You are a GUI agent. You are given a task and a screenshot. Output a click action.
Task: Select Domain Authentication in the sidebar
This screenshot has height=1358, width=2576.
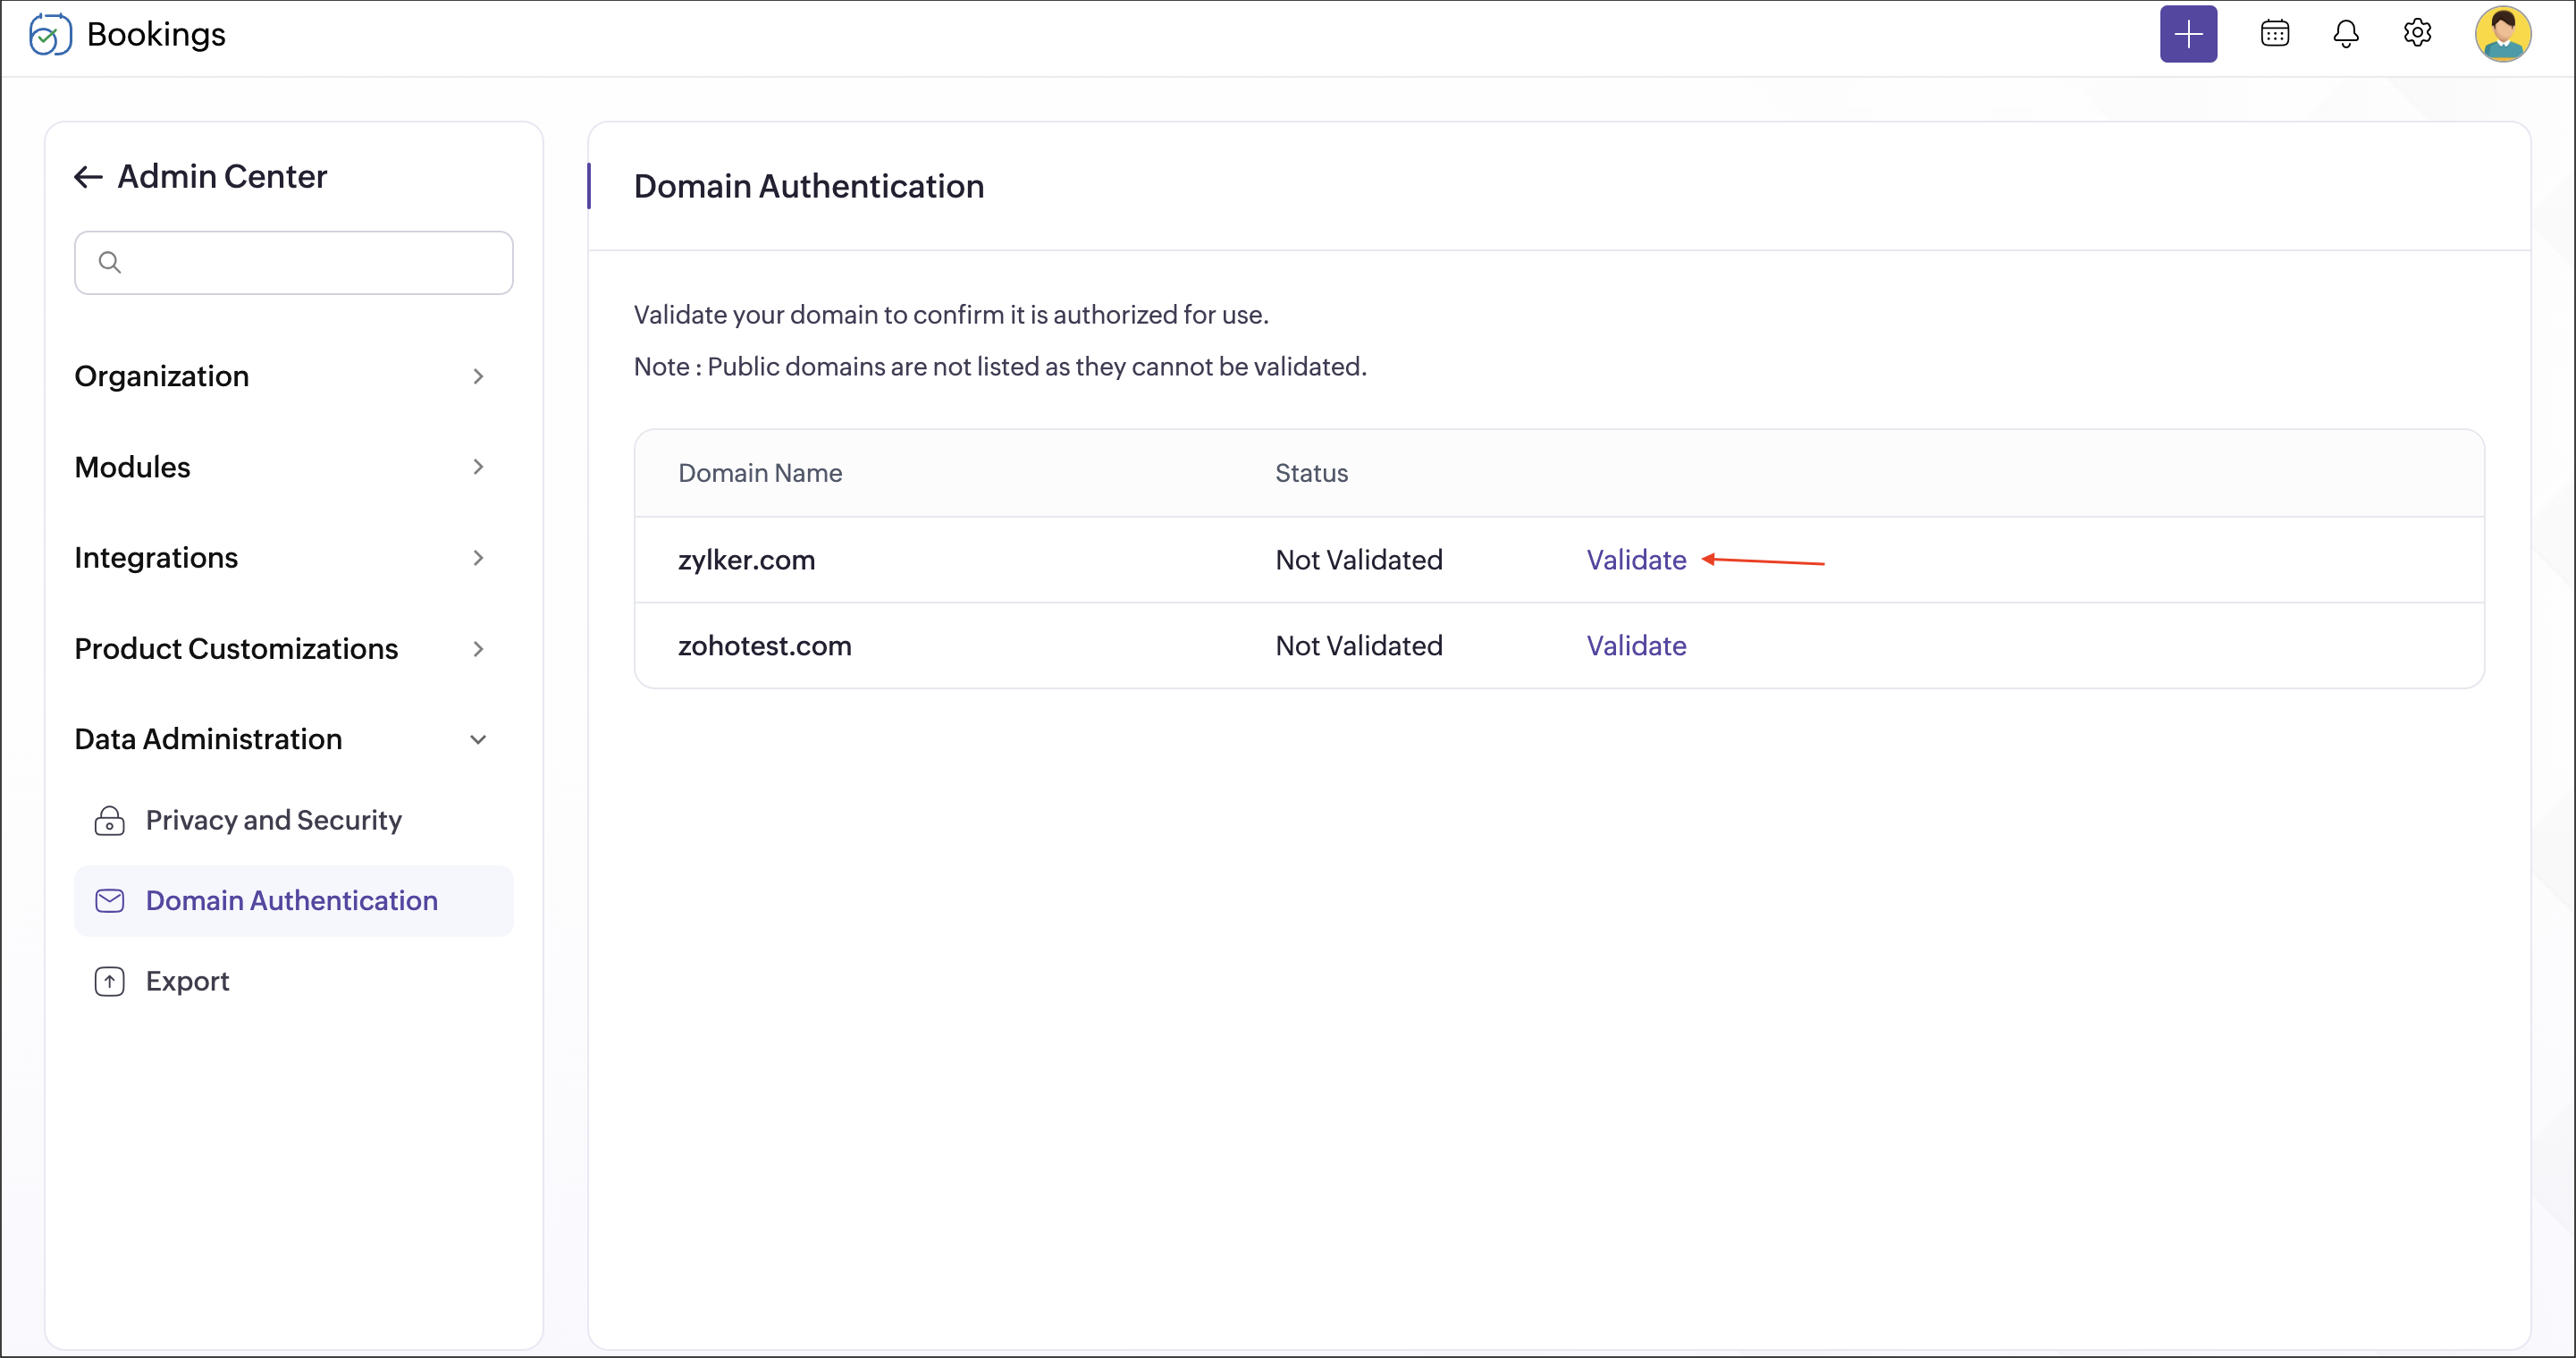(294, 901)
